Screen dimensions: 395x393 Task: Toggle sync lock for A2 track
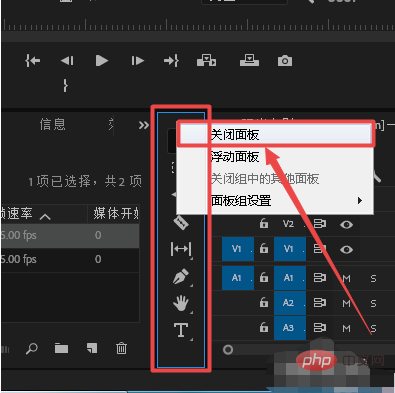320,303
